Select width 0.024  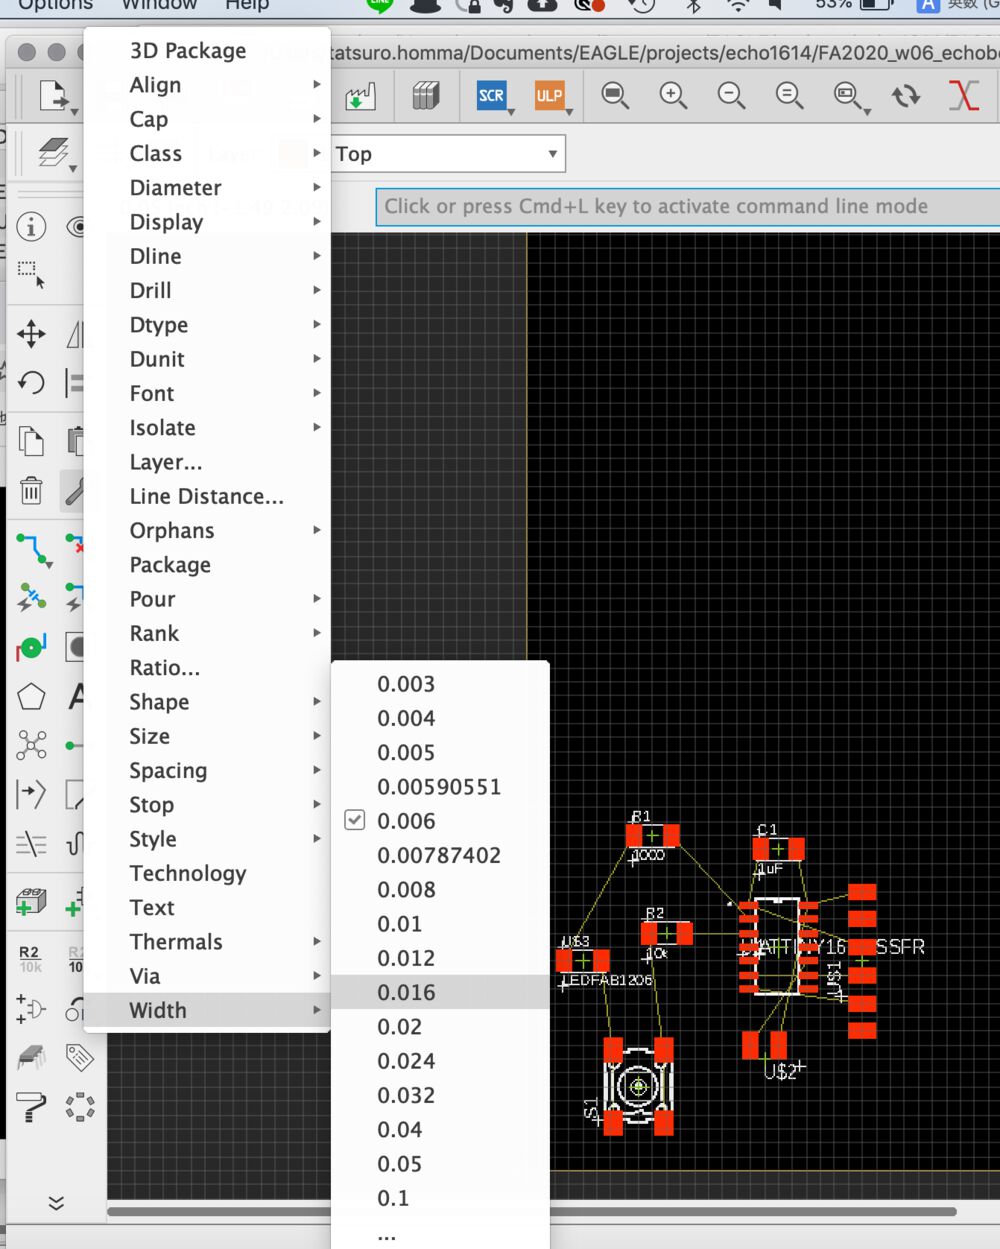coord(440,1061)
